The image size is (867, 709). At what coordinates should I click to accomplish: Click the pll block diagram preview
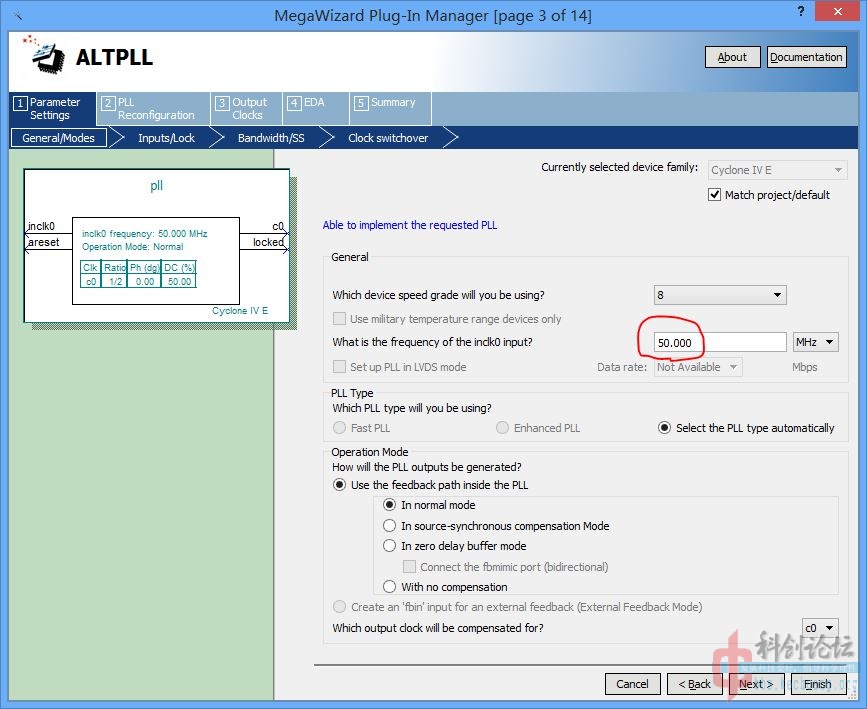(x=156, y=246)
